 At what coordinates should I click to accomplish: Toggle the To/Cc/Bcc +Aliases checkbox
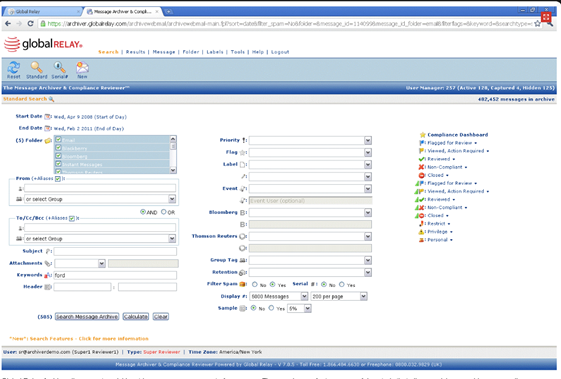(x=72, y=218)
